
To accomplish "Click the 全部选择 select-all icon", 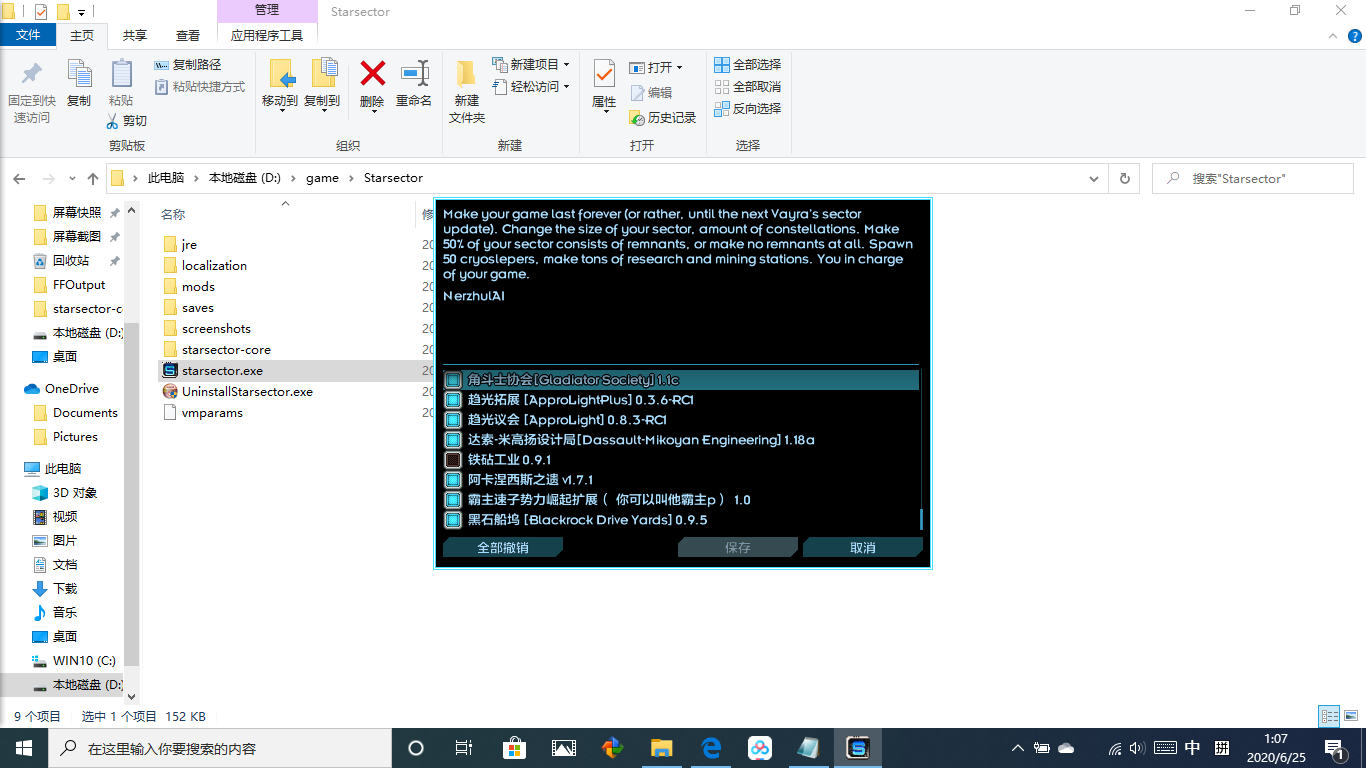I will pos(722,64).
